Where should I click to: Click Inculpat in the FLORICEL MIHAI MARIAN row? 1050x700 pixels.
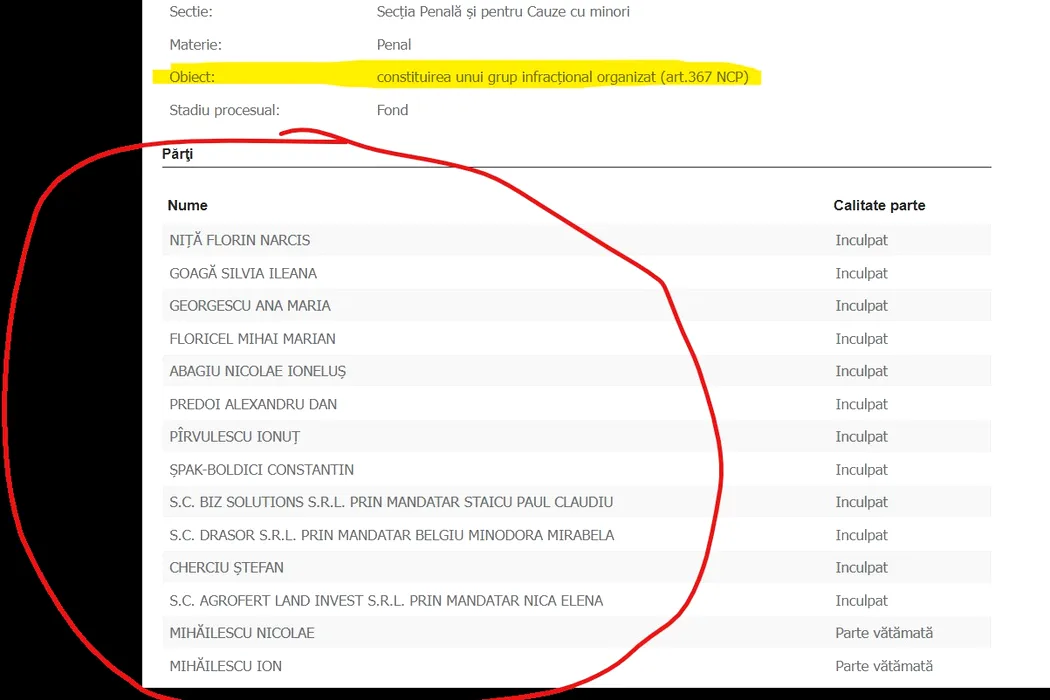(861, 339)
